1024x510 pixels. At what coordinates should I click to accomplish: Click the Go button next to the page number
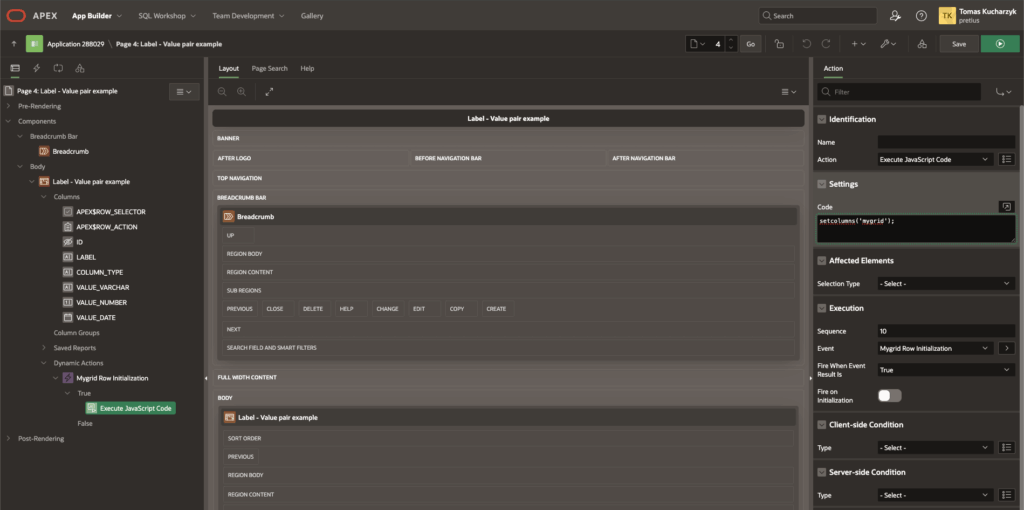tap(751, 44)
